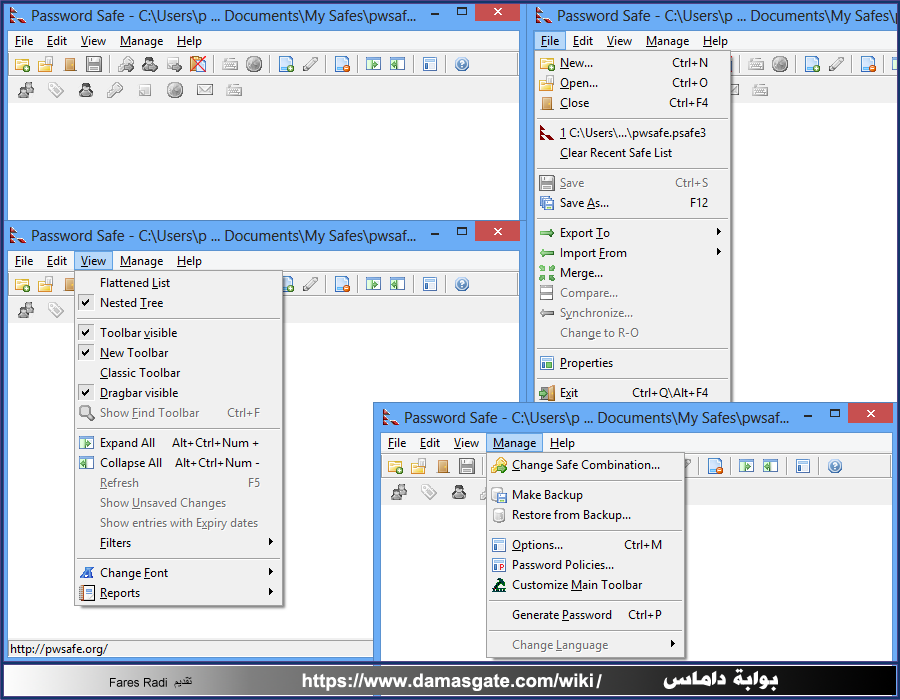Viewport: 900px width, 700px height.
Task: Toggle New Toolbar option in View menu
Action: [179, 353]
